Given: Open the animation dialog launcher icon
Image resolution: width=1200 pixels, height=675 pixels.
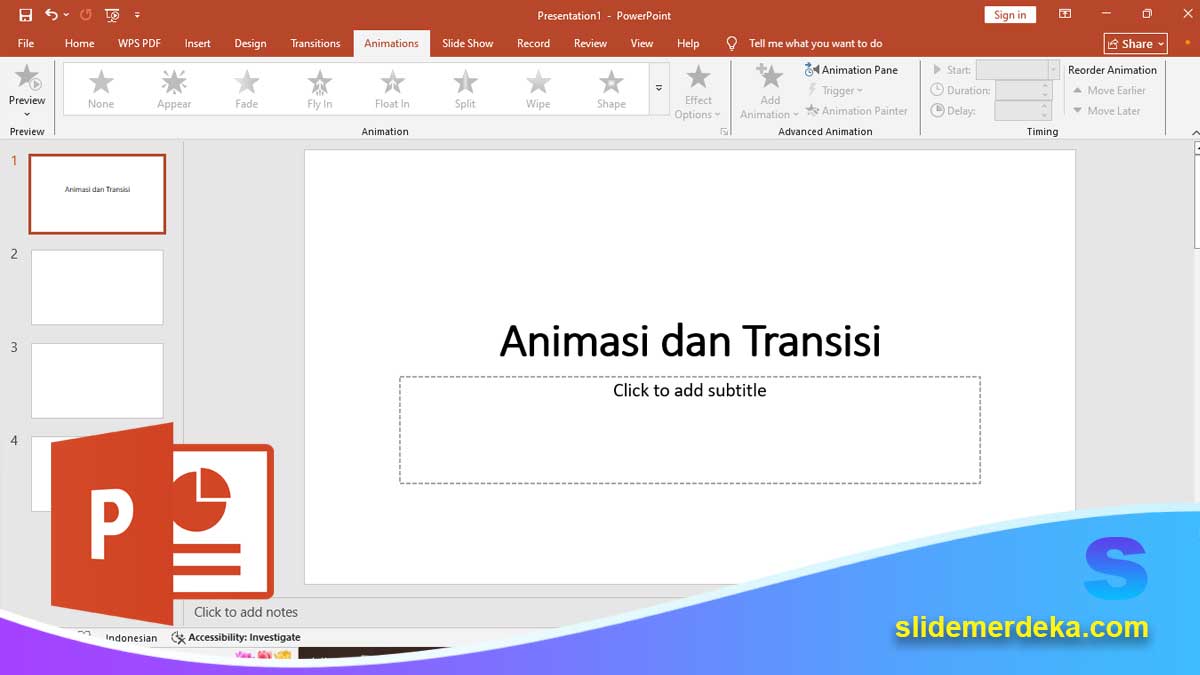Looking at the screenshot, I should [x=724, y=131].
